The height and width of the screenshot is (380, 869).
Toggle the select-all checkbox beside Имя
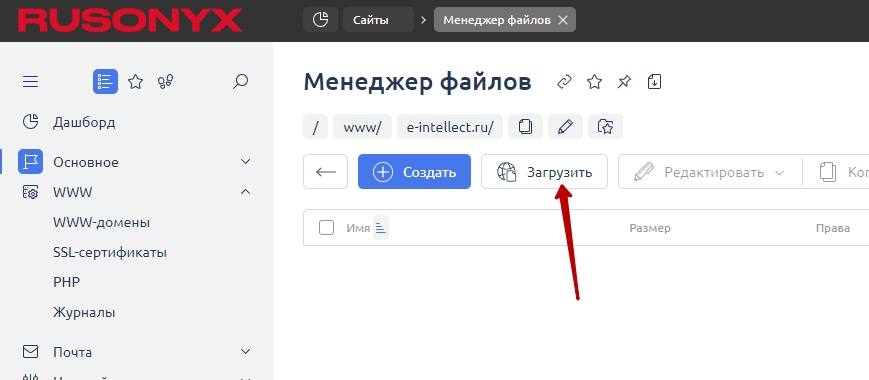click(x=326, y=228)
